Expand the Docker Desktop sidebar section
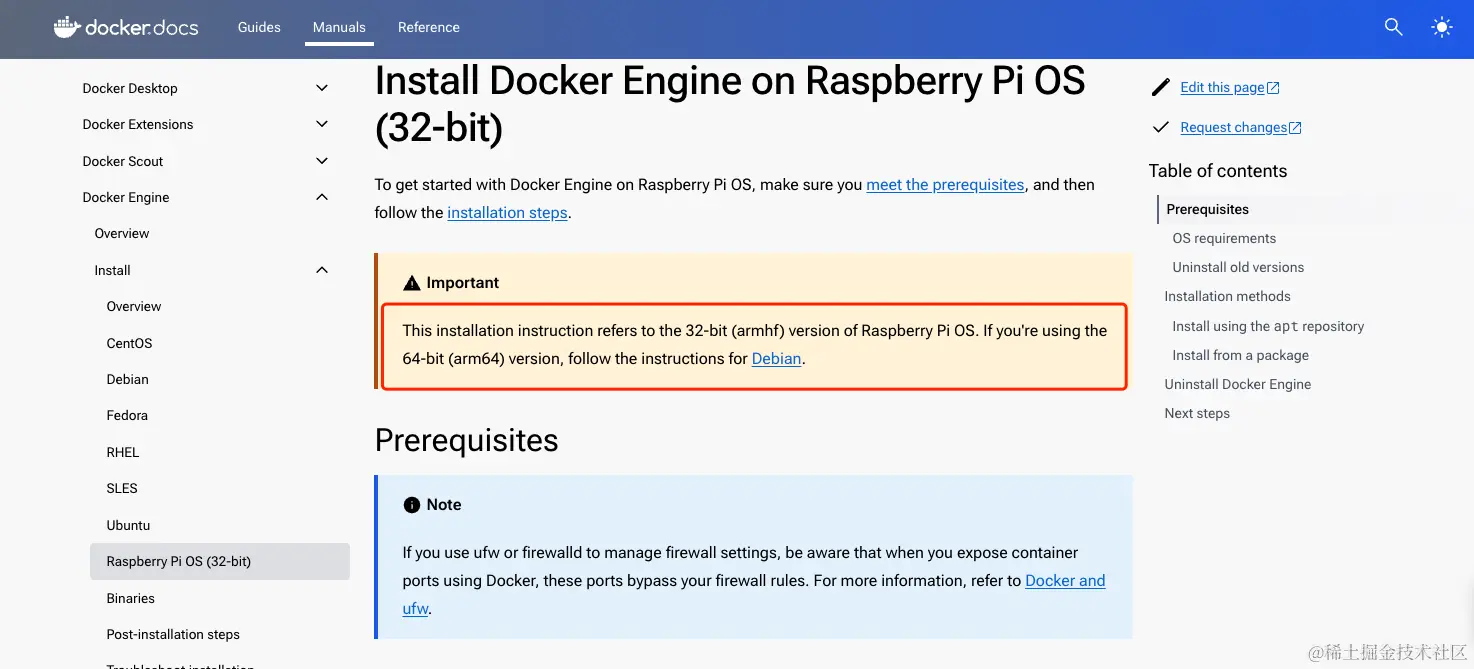The image size is (1474, 669). 322,88
